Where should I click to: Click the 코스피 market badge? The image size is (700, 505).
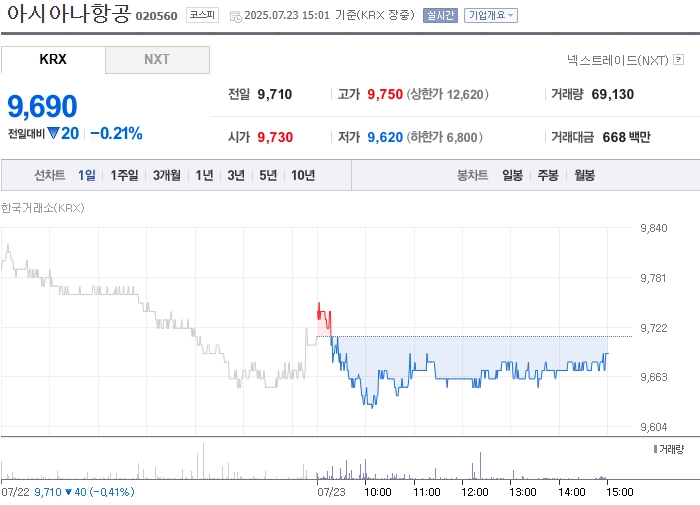click(202, 15)
